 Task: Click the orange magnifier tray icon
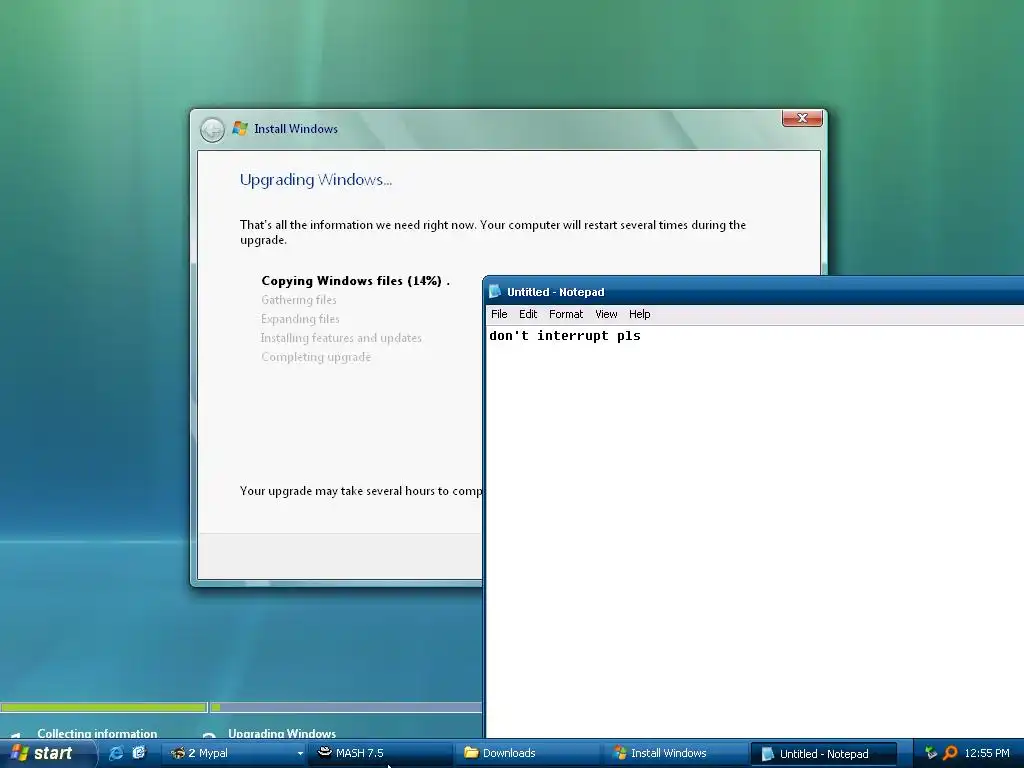[x=950, y=753]
